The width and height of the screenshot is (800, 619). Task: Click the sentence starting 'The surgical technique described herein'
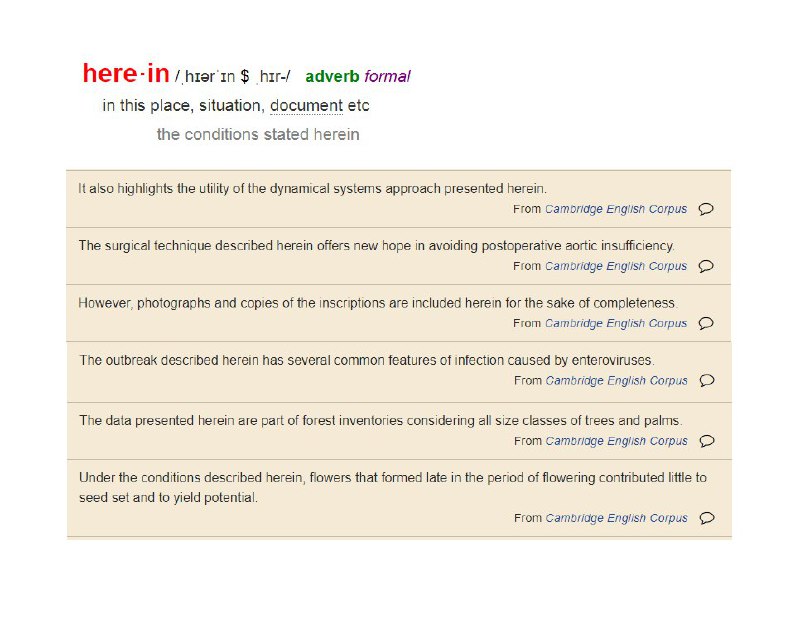click(x=377, y=245)
